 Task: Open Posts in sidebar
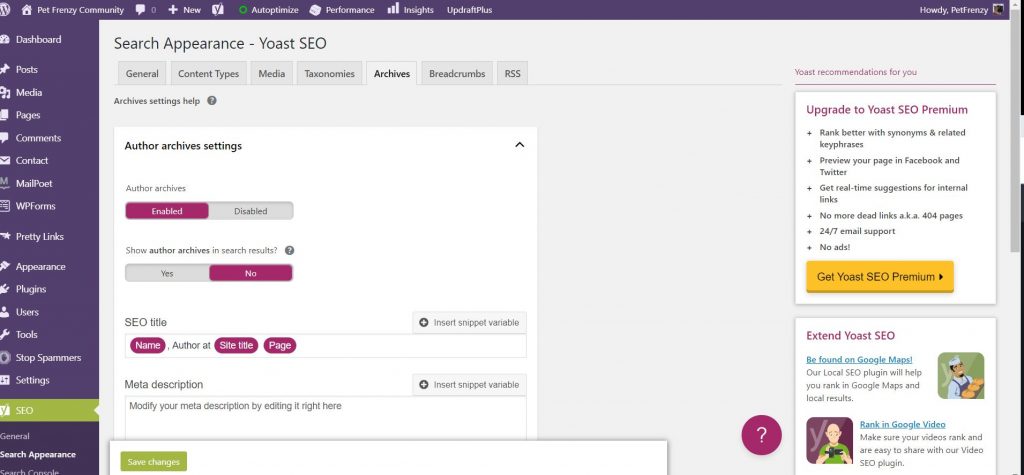point(27,69)
